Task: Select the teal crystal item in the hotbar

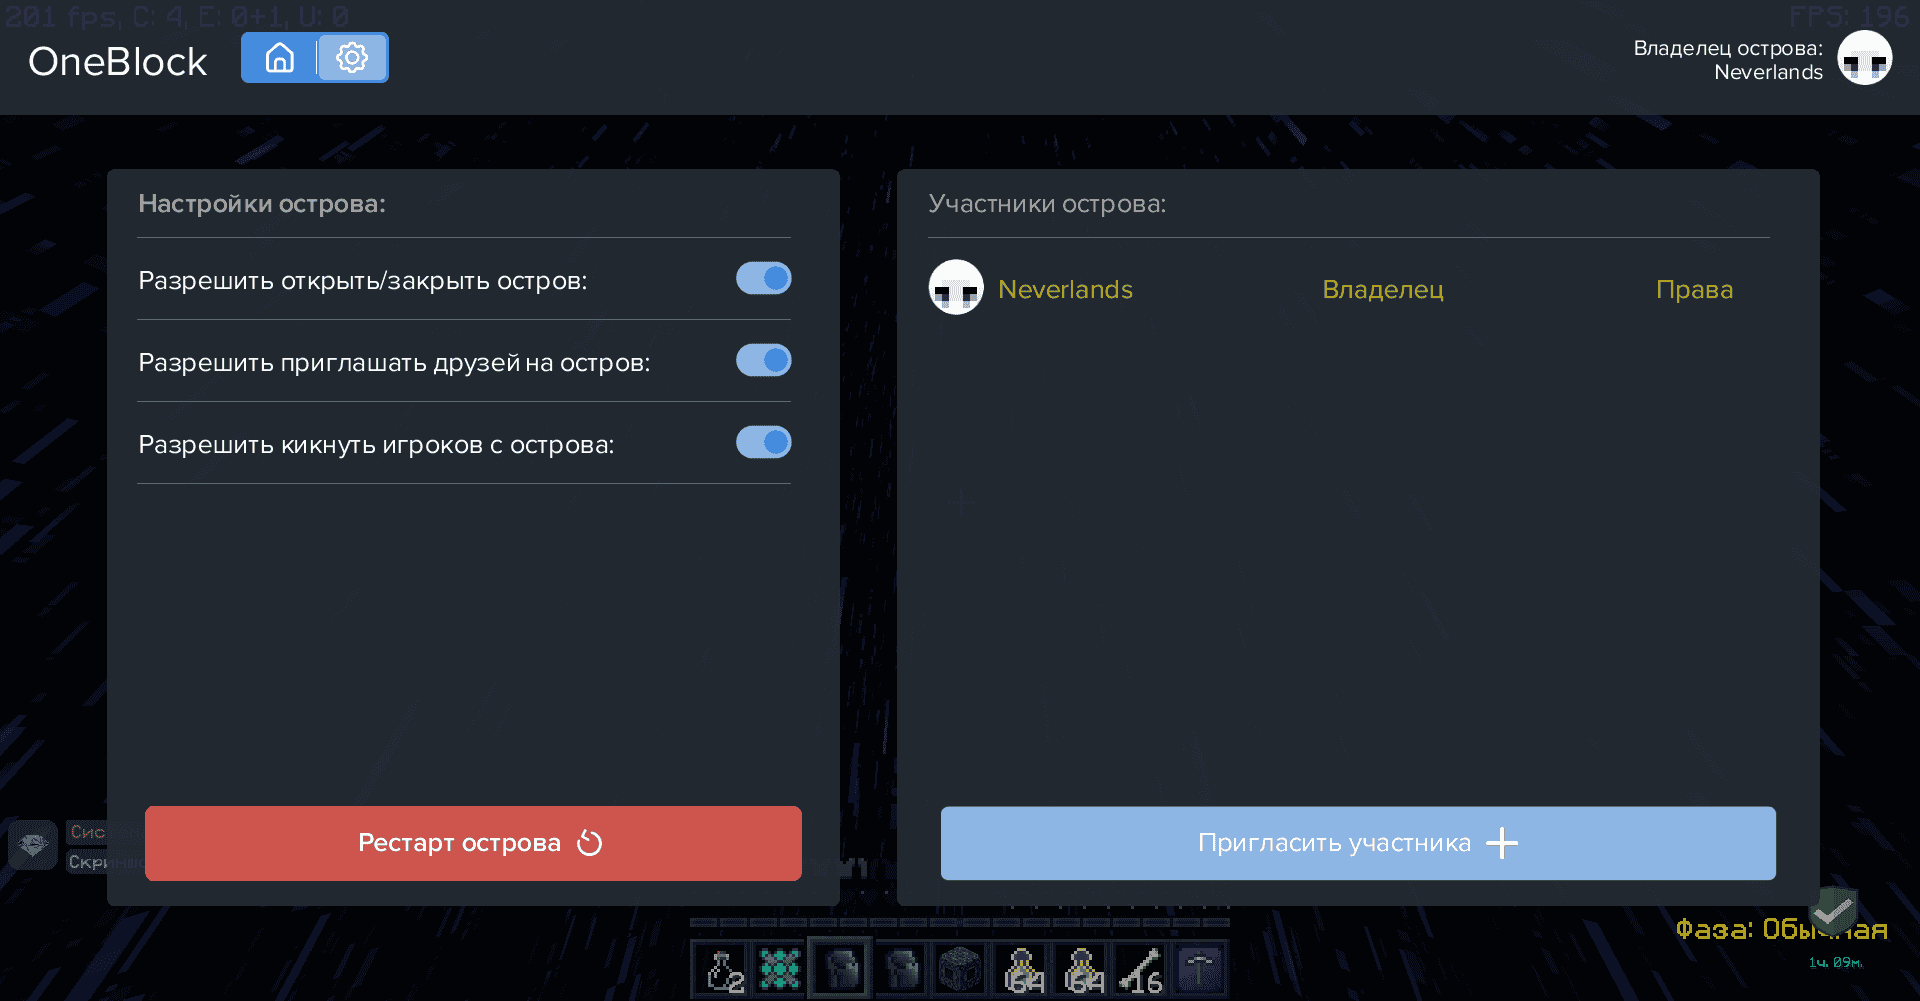Action: pyautogui.click(x=780, y=970)
